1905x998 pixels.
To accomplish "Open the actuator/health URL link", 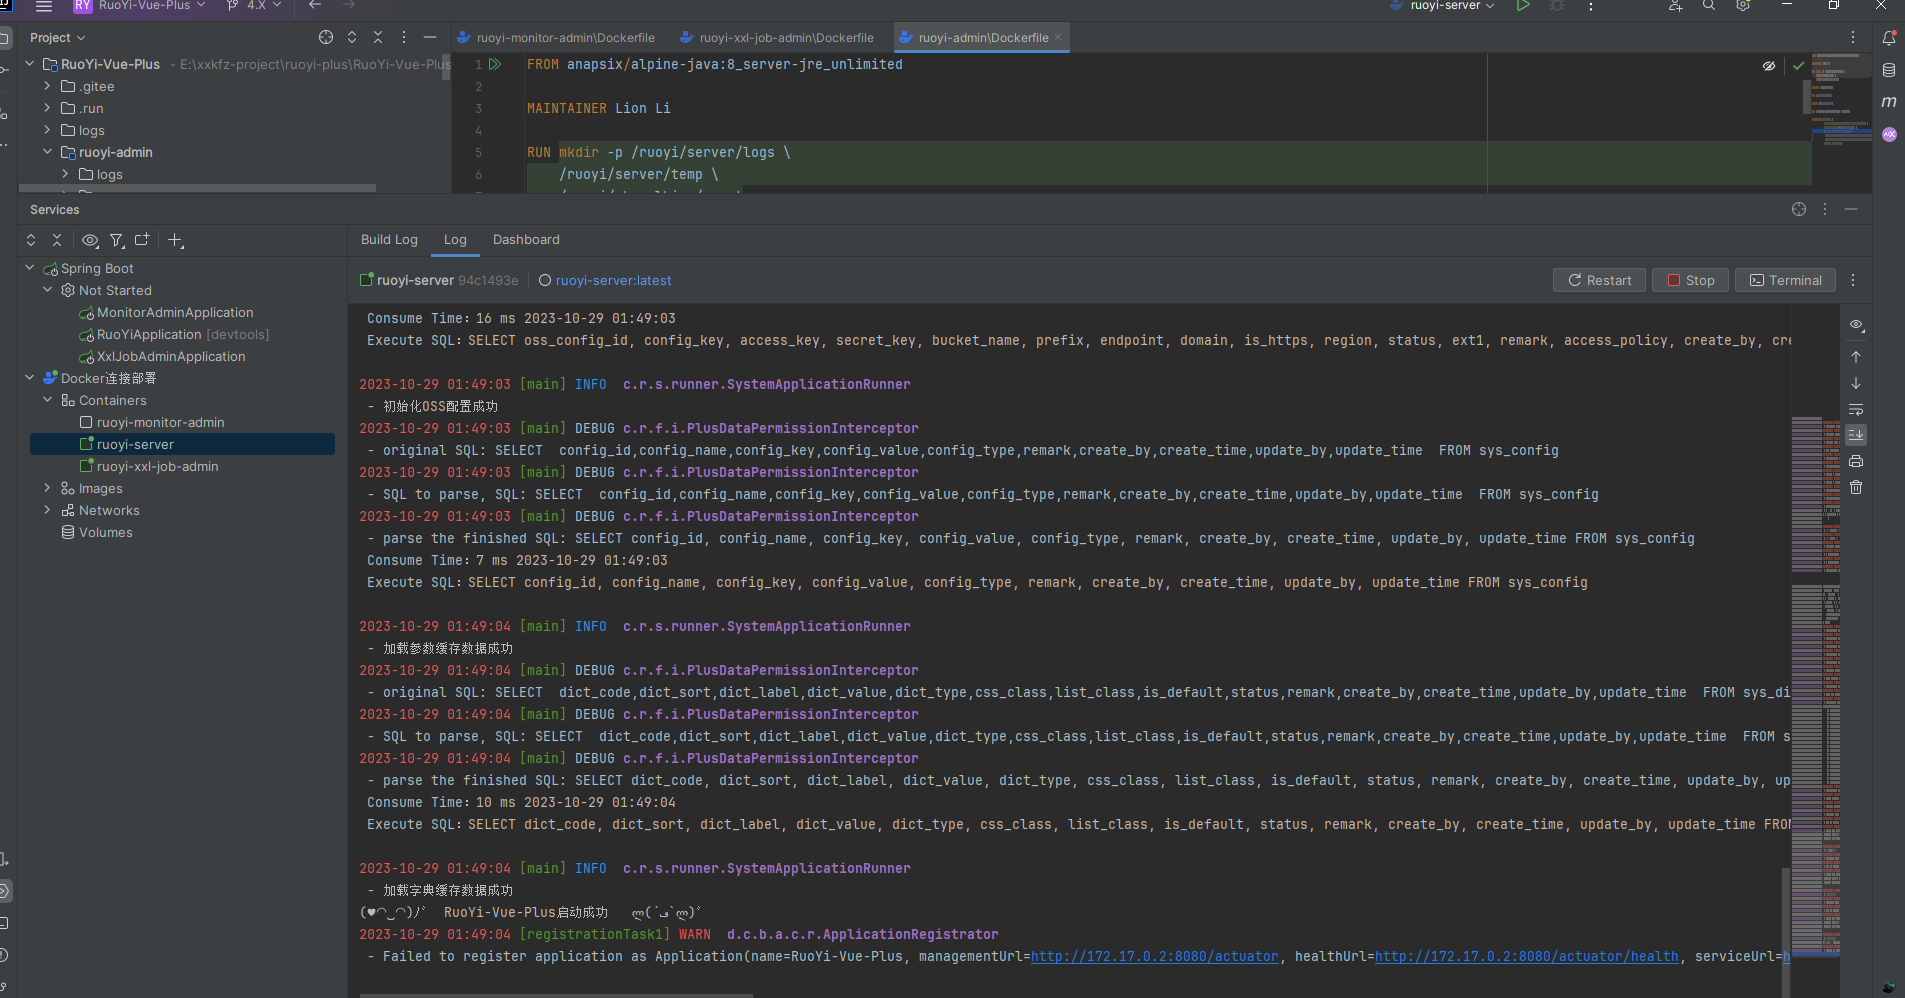I will (x=1526, y=957).
